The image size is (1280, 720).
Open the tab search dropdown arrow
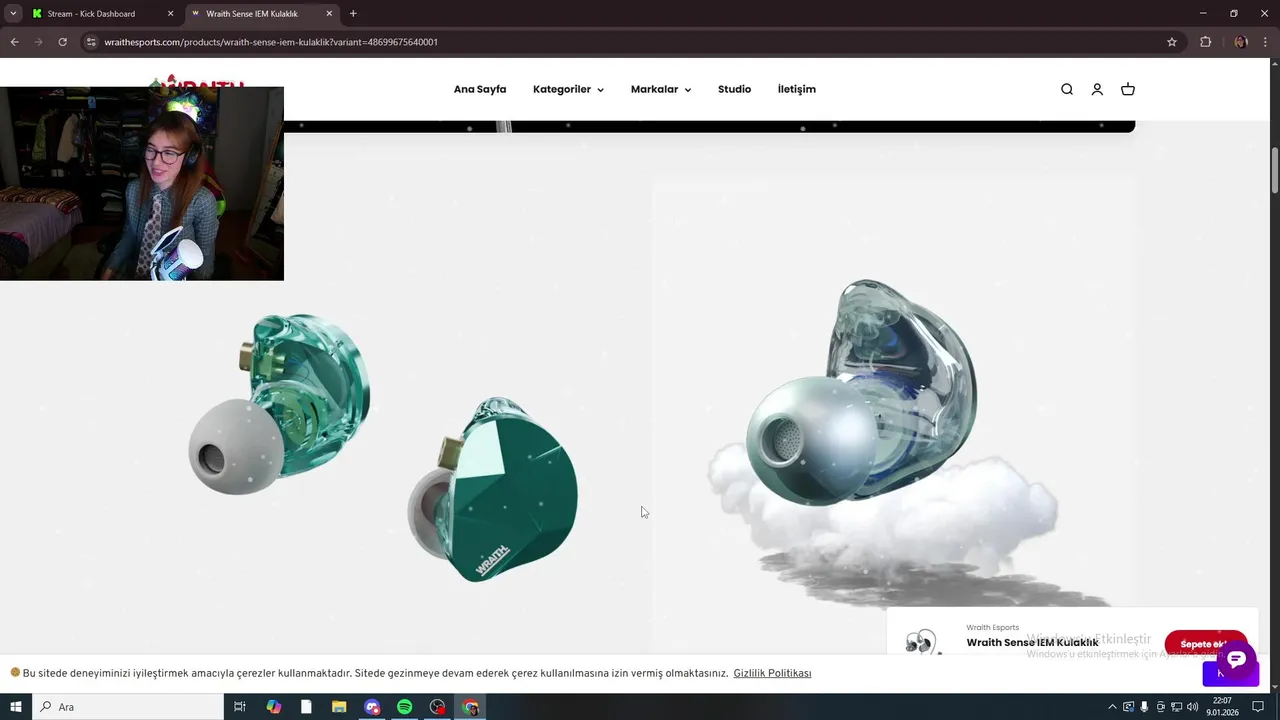click(x=13, y=14)
